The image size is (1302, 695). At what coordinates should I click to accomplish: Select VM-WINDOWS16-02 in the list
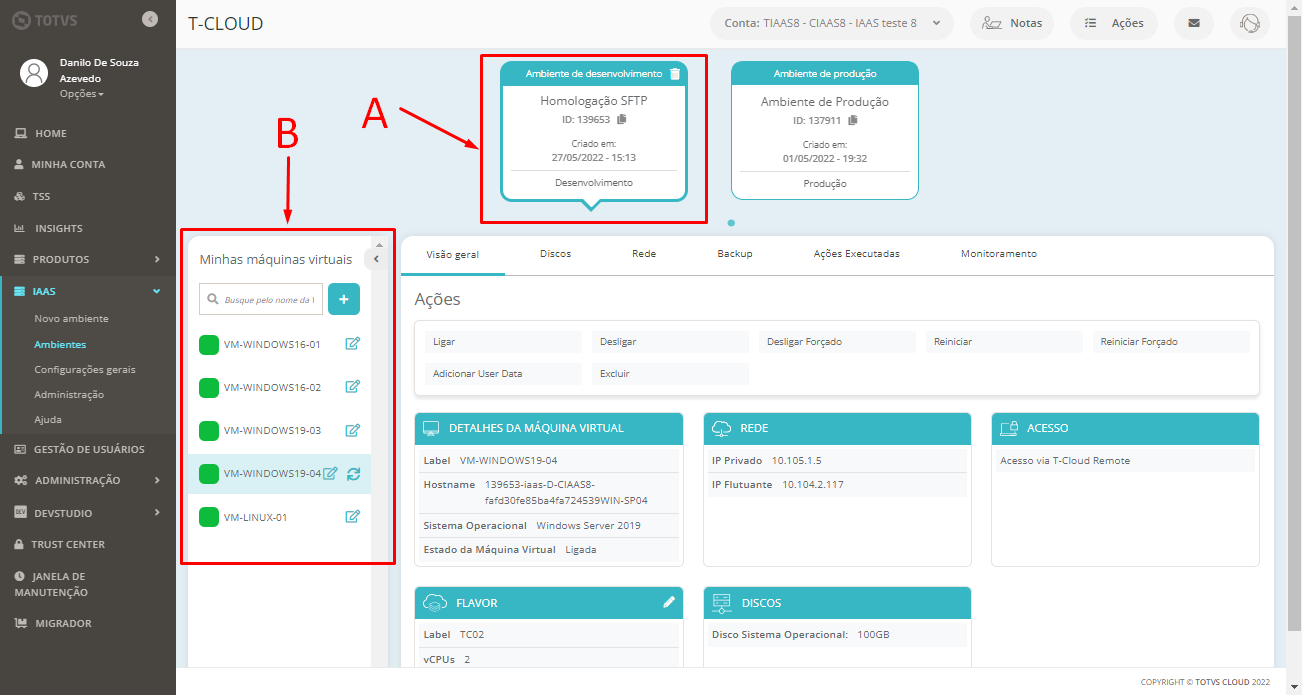[x=272, y=387]
